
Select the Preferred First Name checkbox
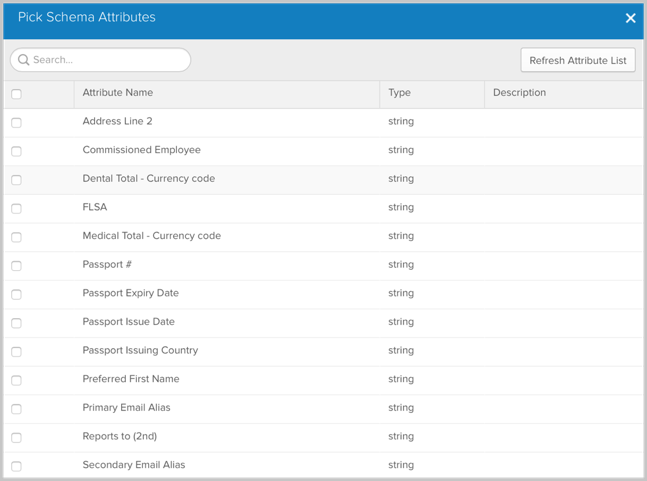(16, 380)
